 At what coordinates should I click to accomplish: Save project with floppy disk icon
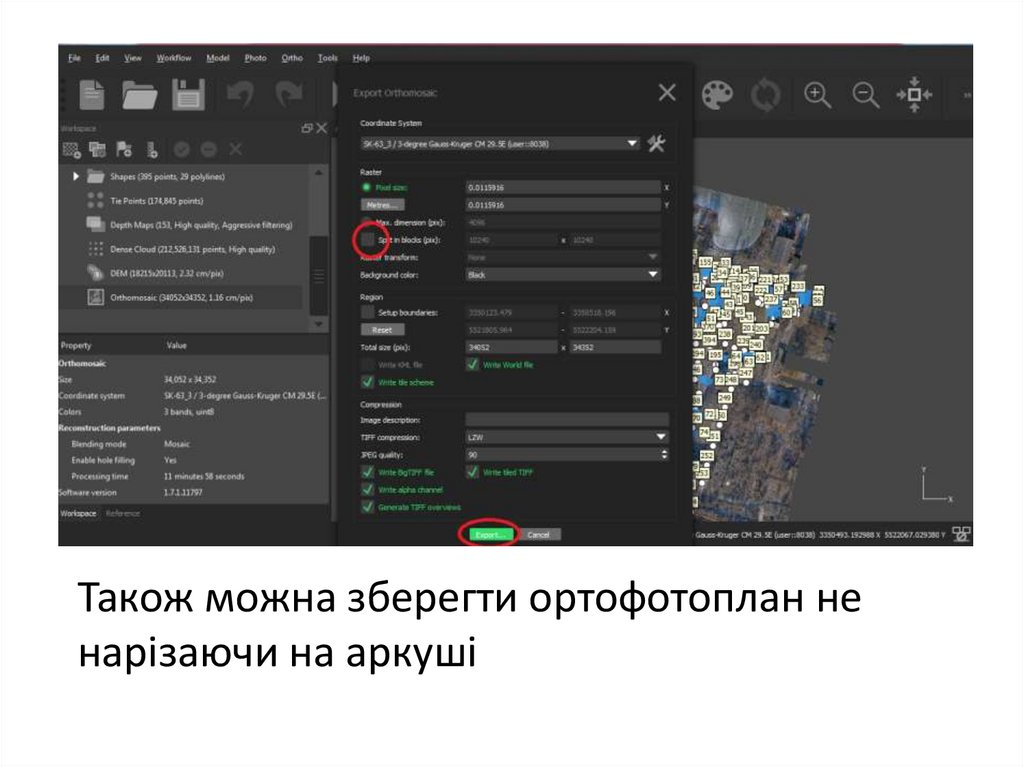[x=188, y=94]
